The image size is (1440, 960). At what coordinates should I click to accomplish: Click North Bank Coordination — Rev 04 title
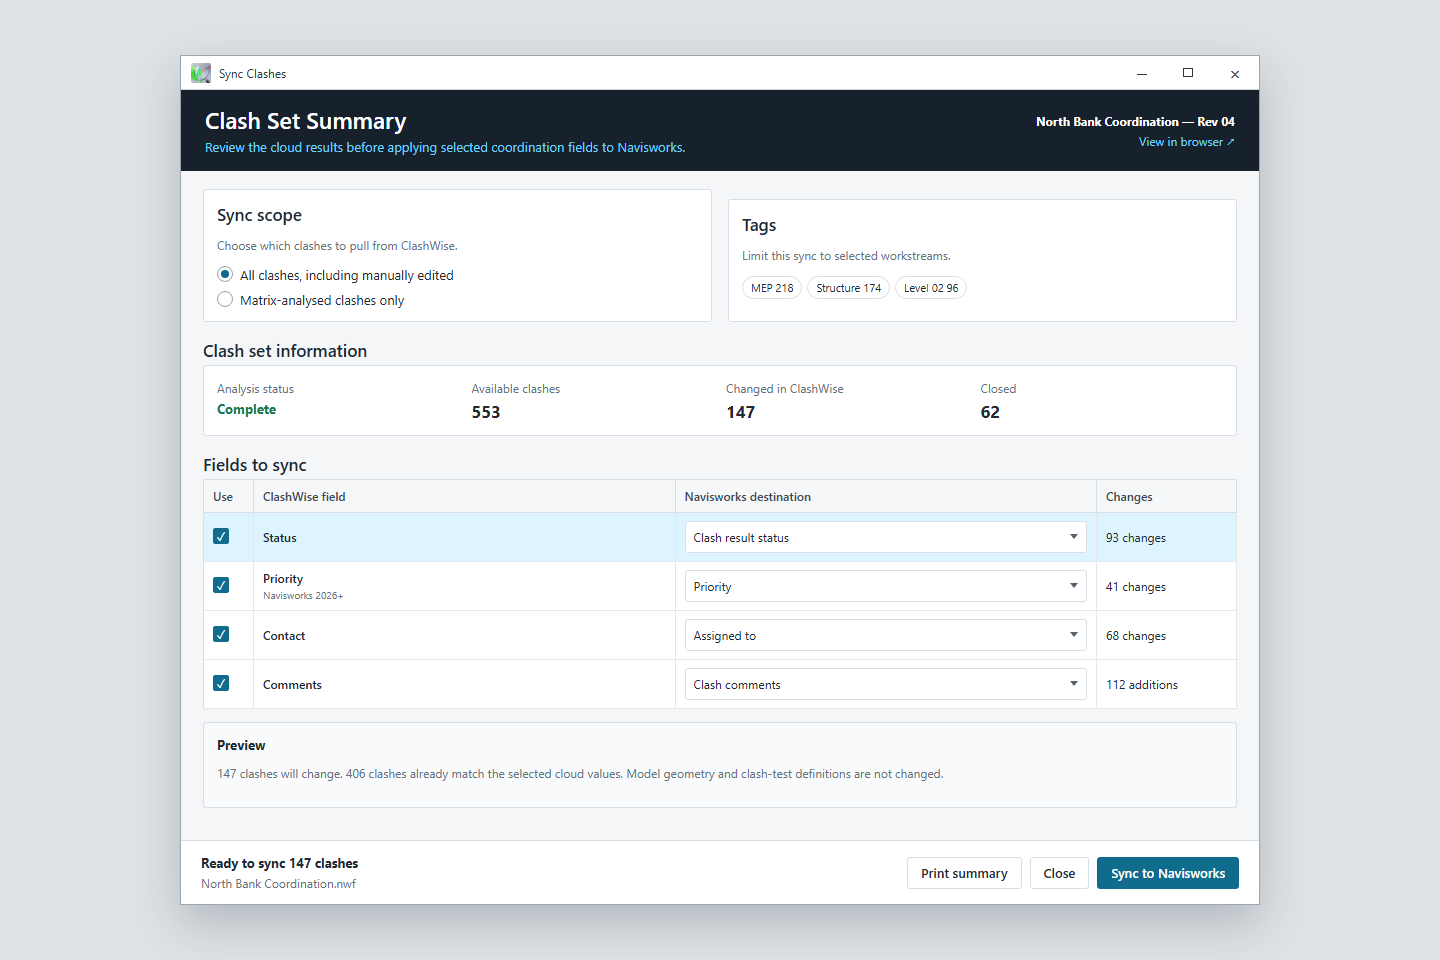1135,122
